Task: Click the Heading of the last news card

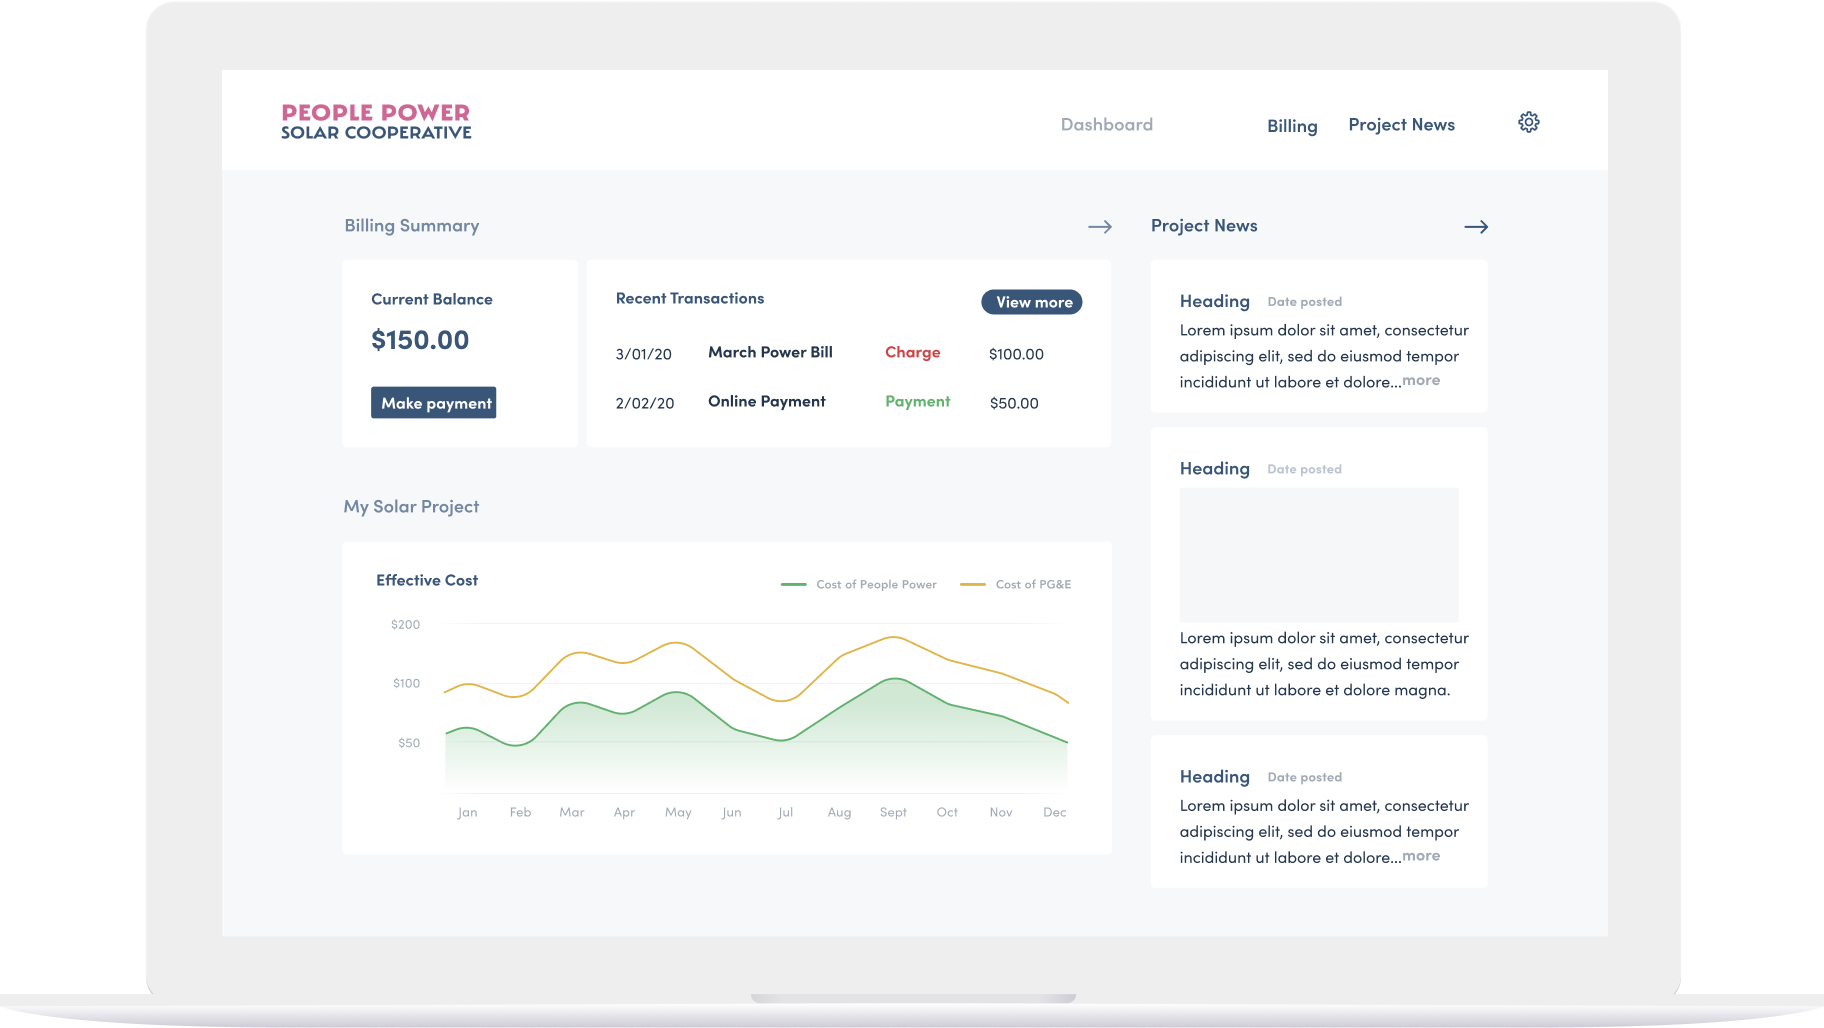Action: tap(1215, 777)
